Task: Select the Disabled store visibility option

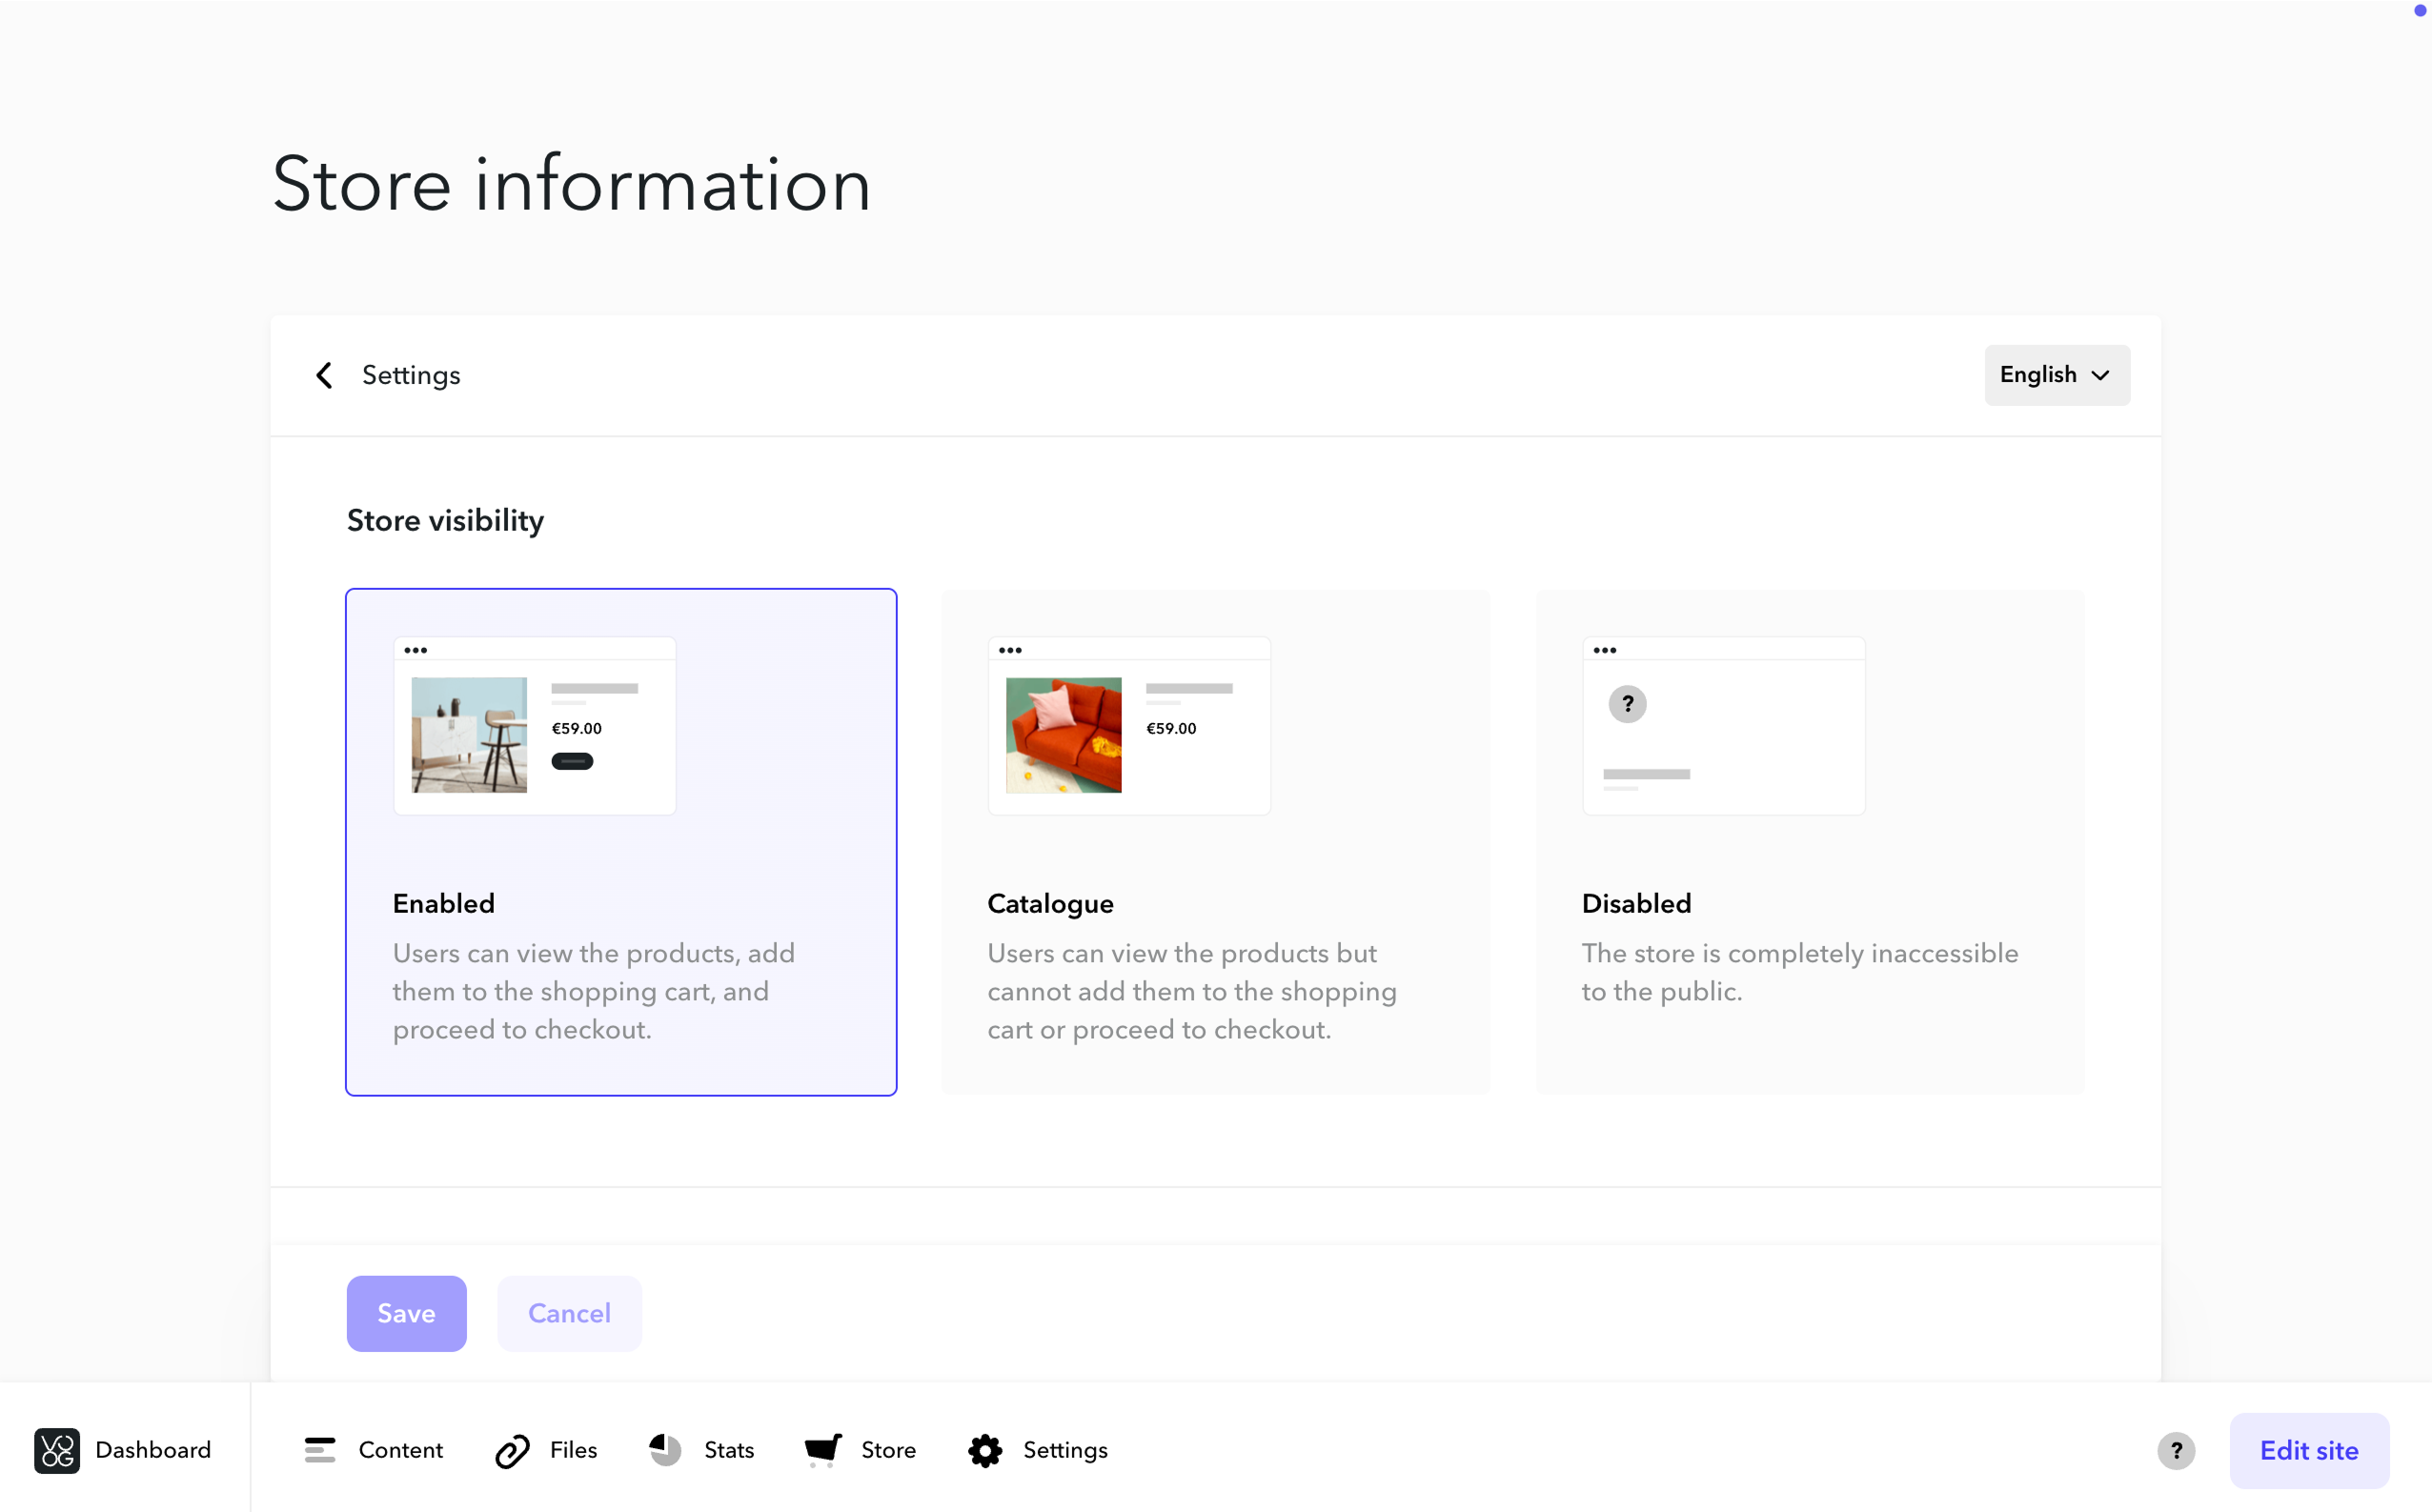Action: 1810,842
